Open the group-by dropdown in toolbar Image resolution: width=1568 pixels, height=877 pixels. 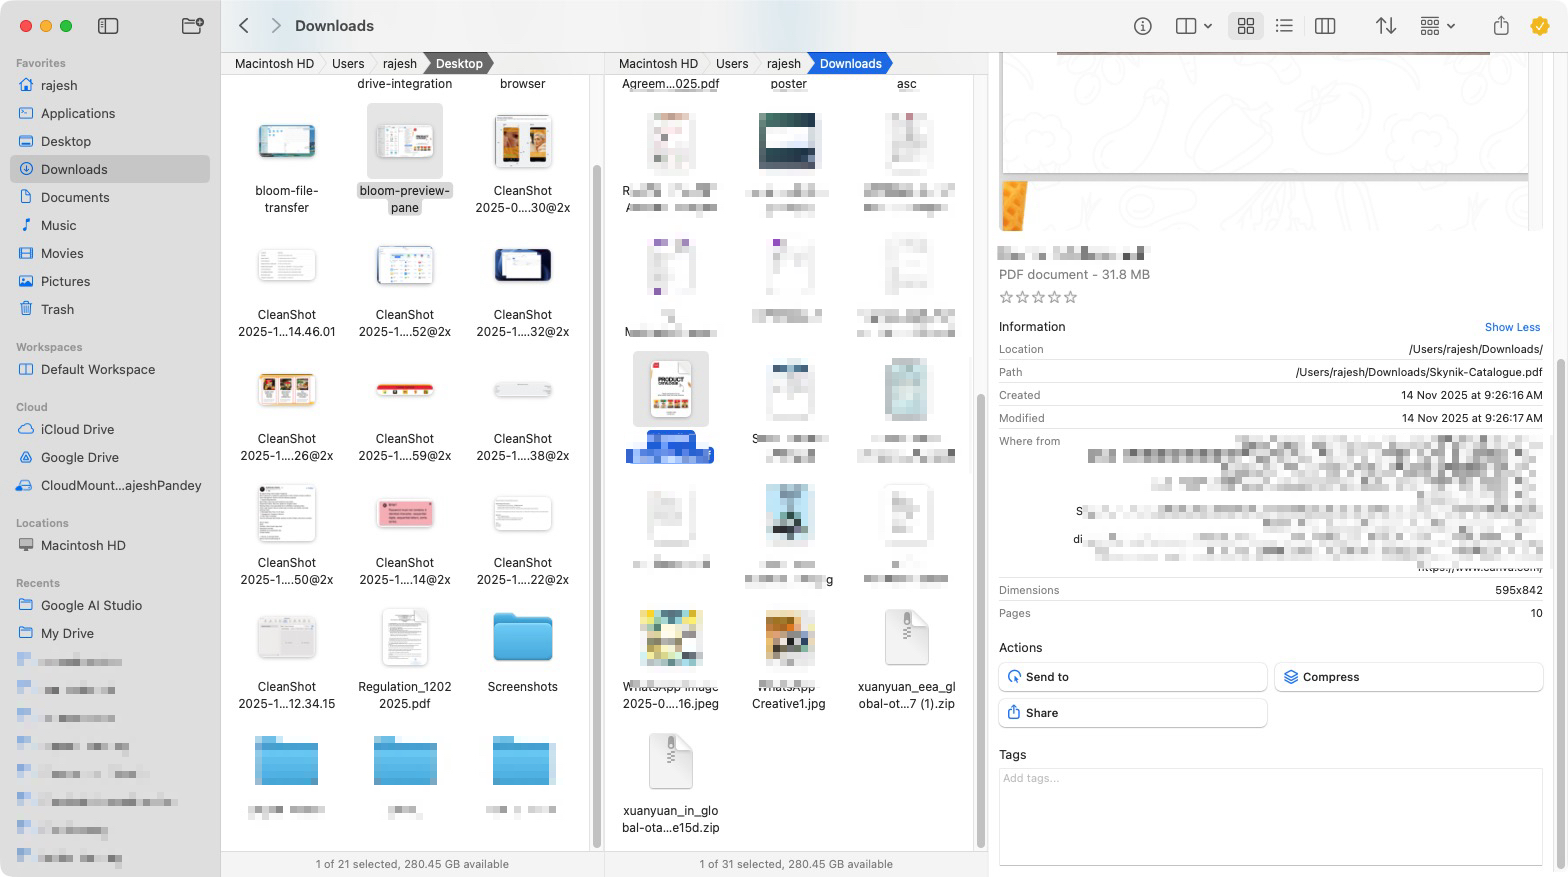pyautogui.click(x=1437, y=26)
